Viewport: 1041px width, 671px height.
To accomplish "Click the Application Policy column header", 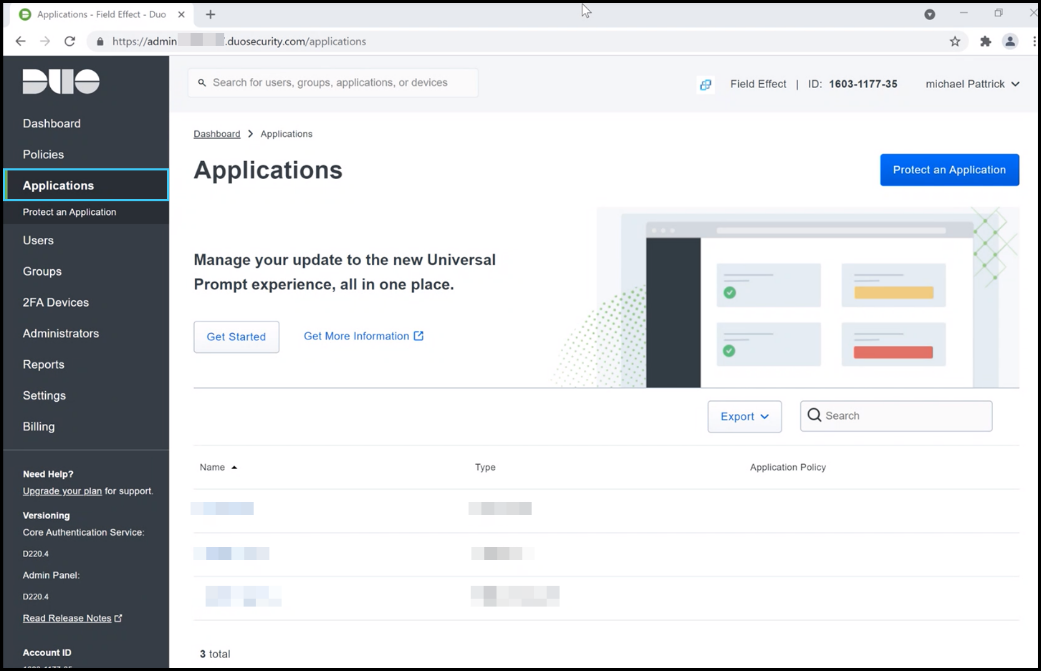I will pos(788,467).
